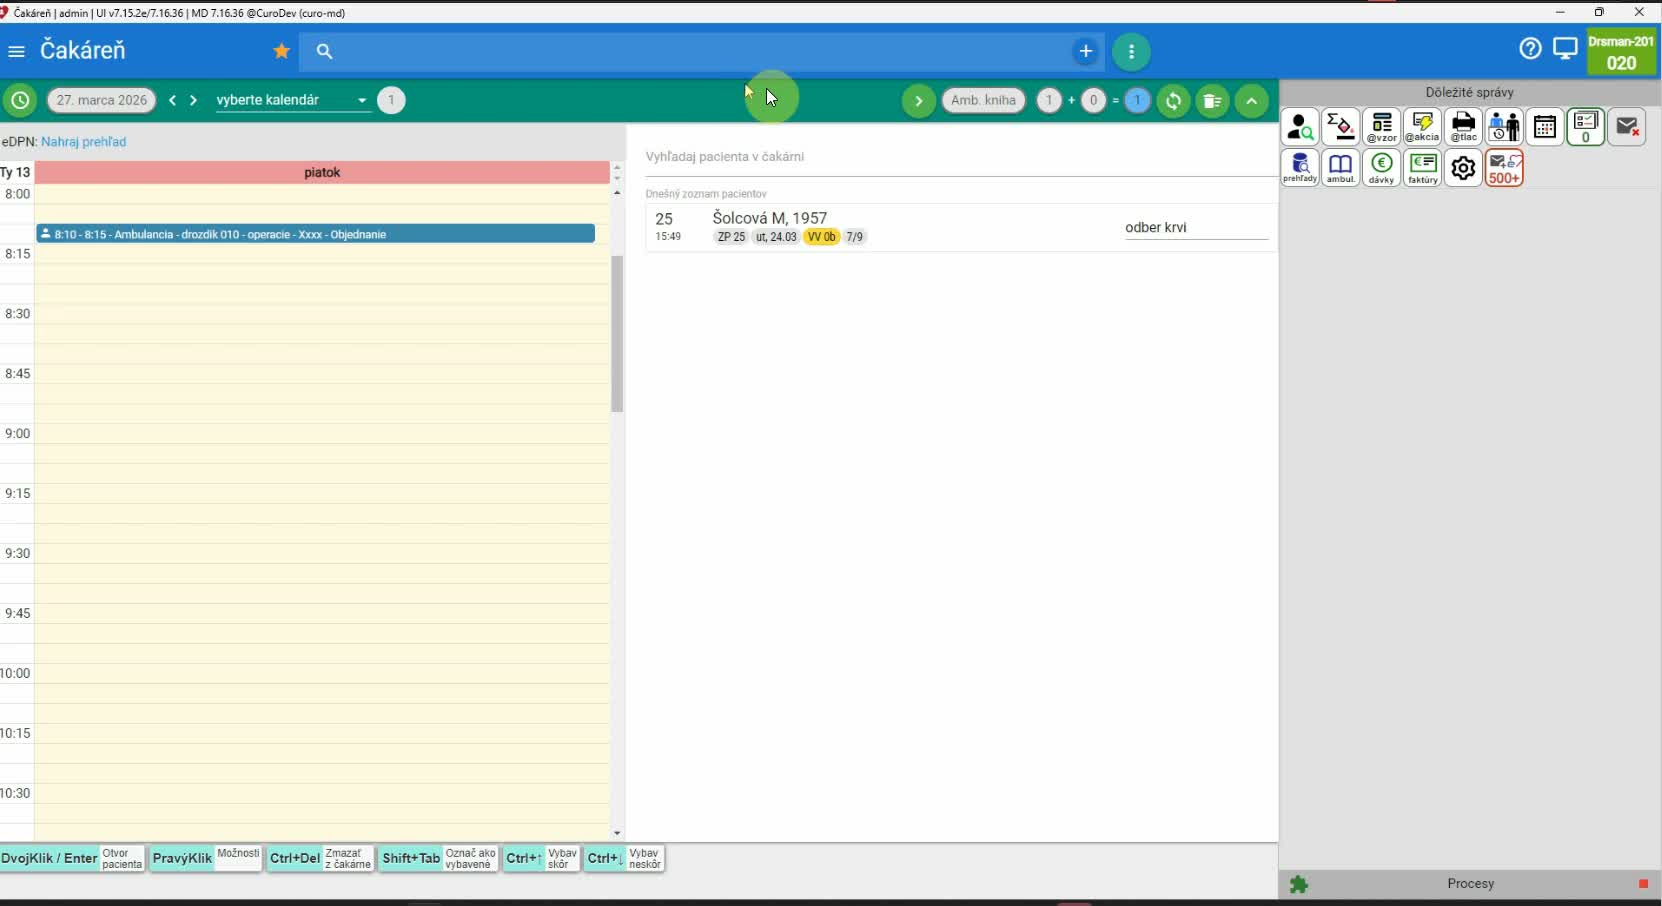The image size is (1662, 906).
Task: Open dávky euro icon
Action: click(x=1381, y=168)
